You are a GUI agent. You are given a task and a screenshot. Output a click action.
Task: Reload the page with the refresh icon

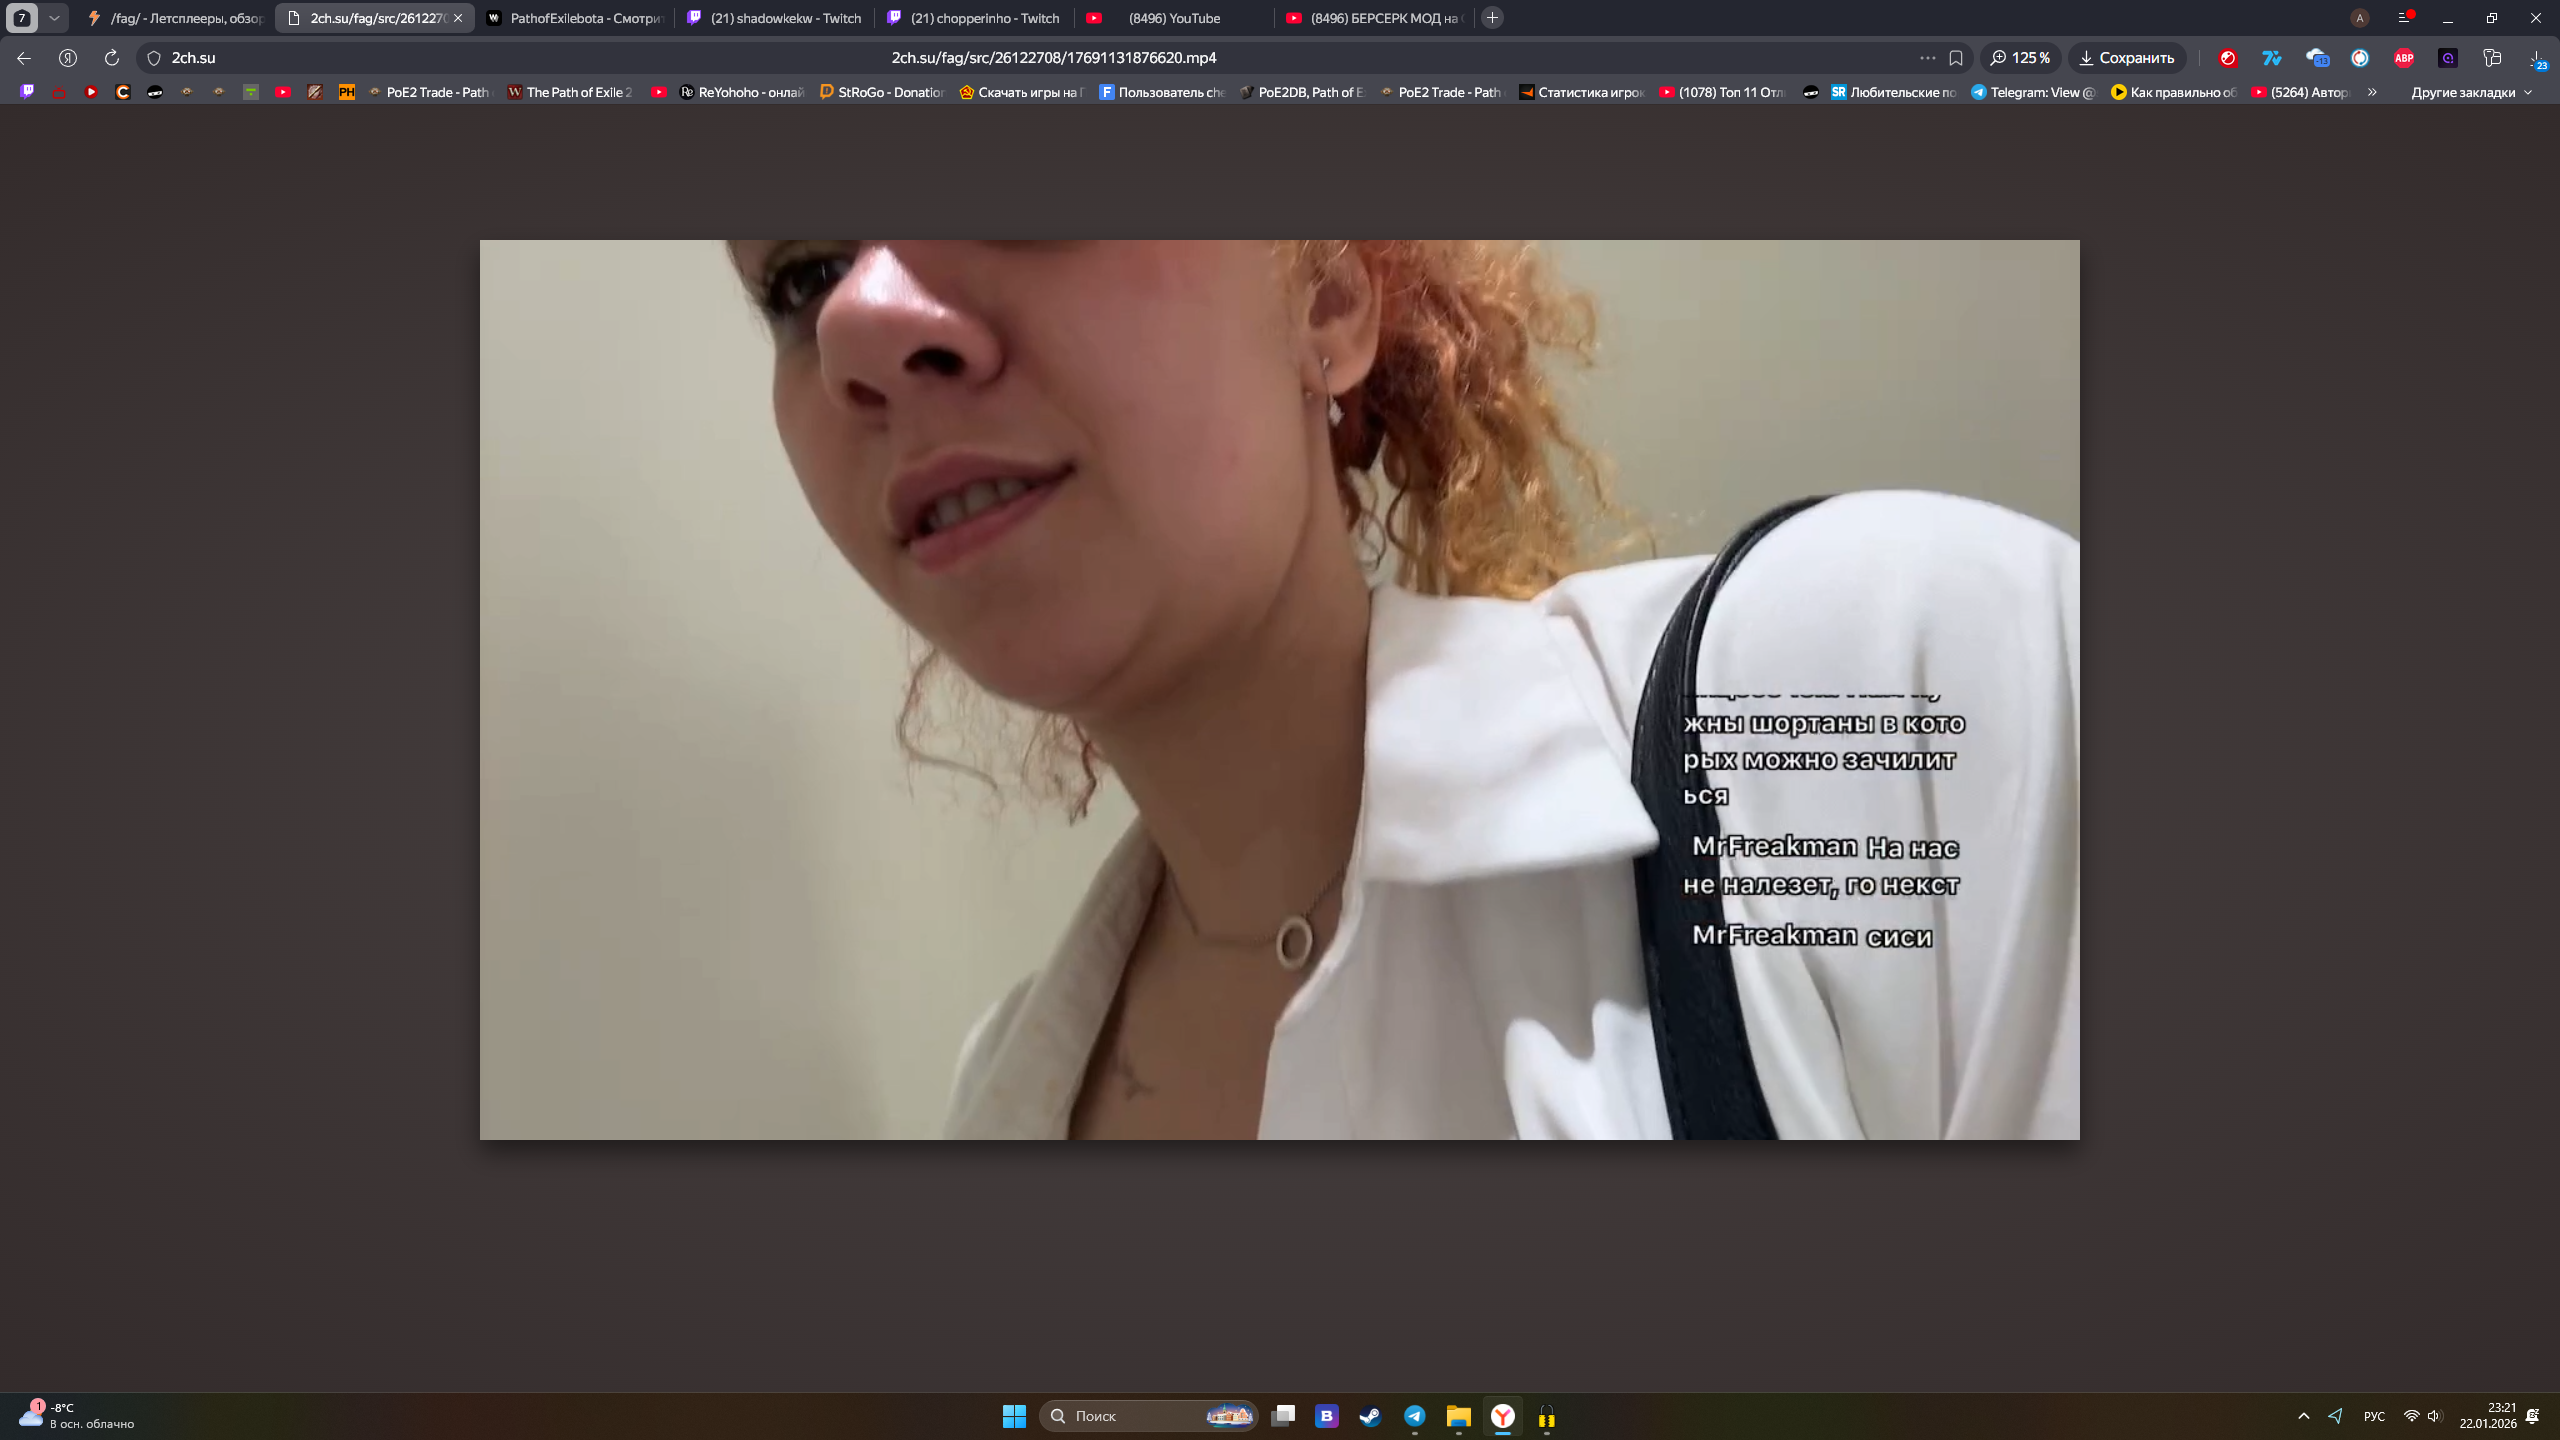click(112, 58)
